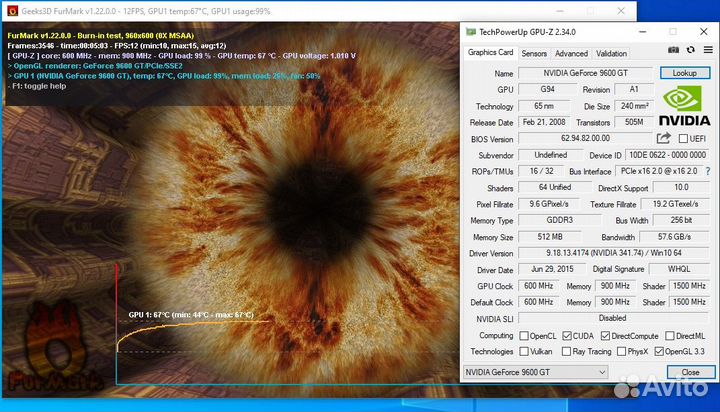Click the Driver Version field
This screenshot has height=412, width=720.
tap(614, 253)
